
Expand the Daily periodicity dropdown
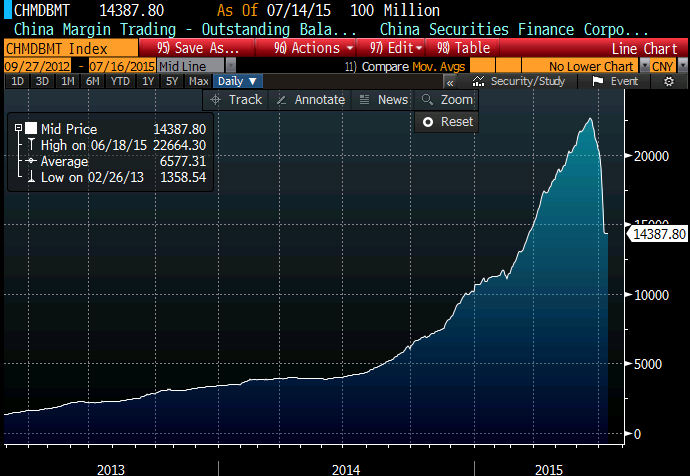point(238,81)
